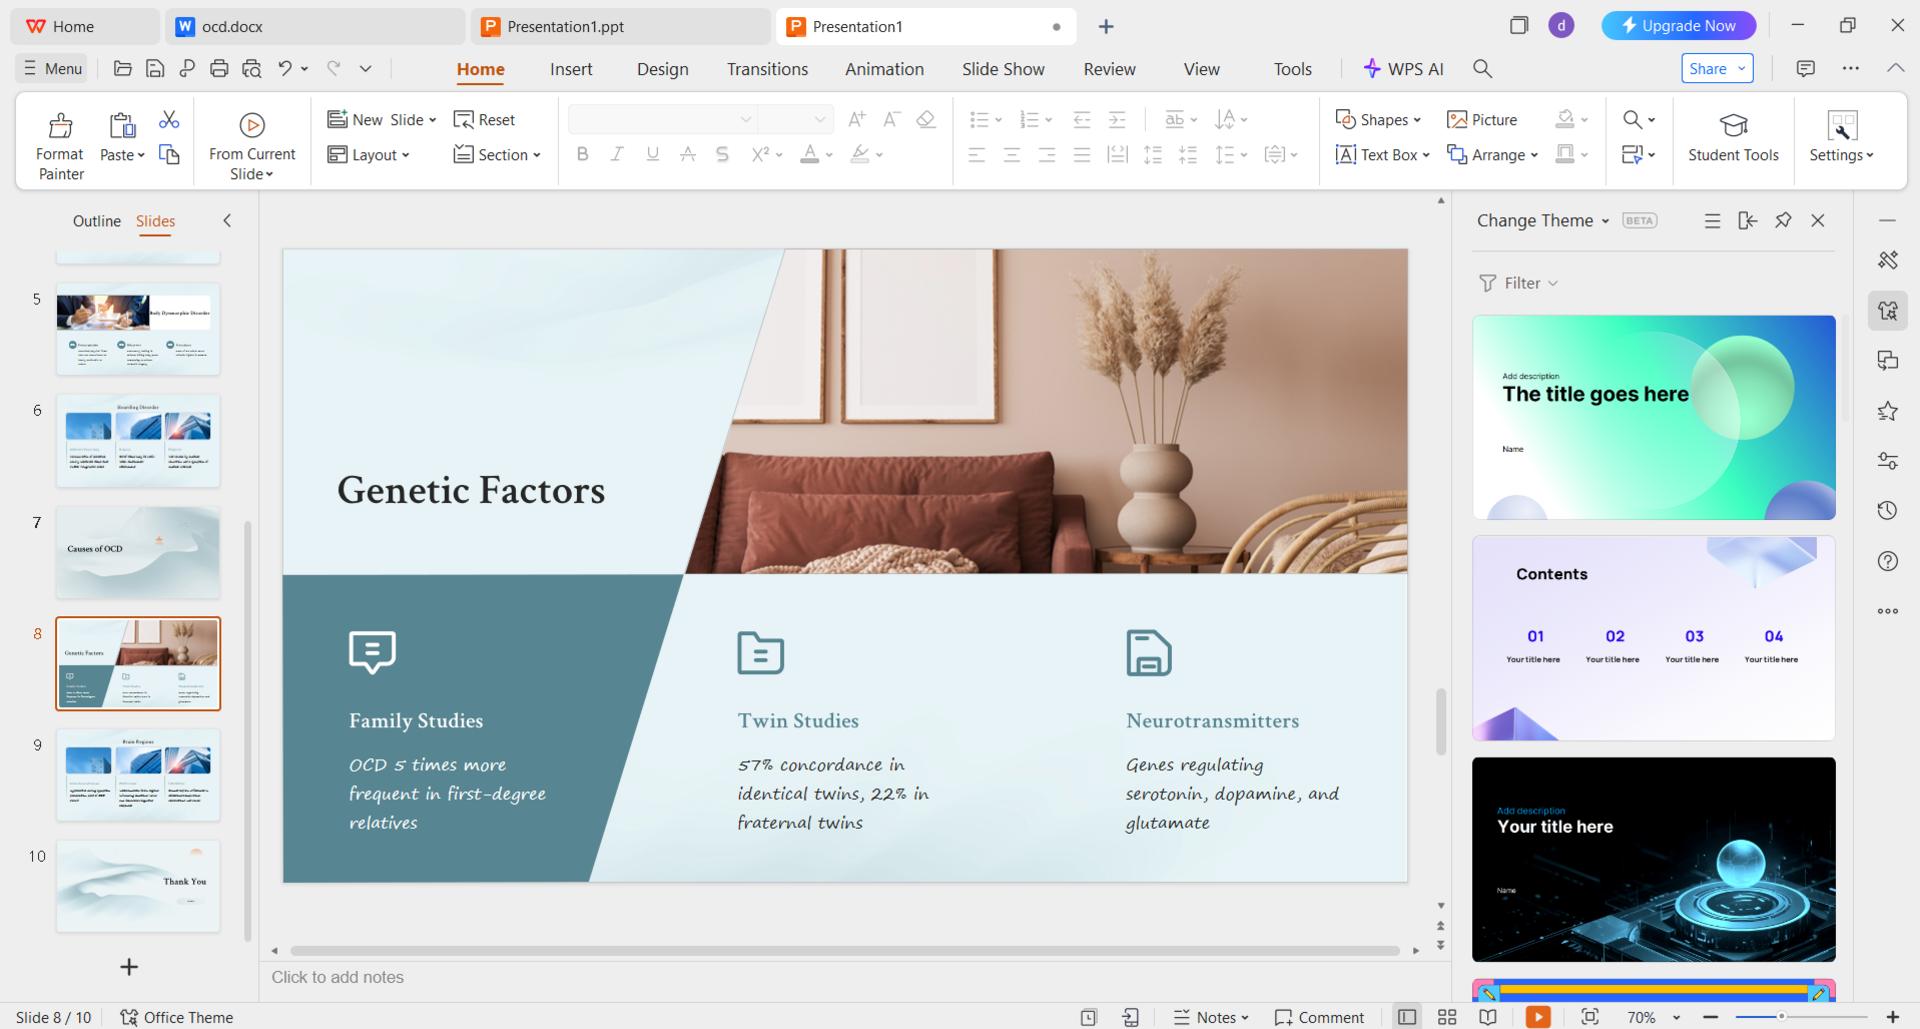Switch to Animation tab
Viewport: 1920px width, 1029px height.
coord(884,69)
